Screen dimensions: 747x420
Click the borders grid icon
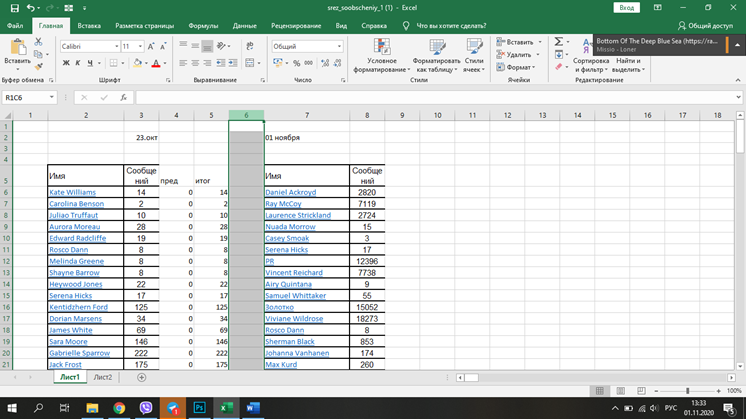pos(113,63)
